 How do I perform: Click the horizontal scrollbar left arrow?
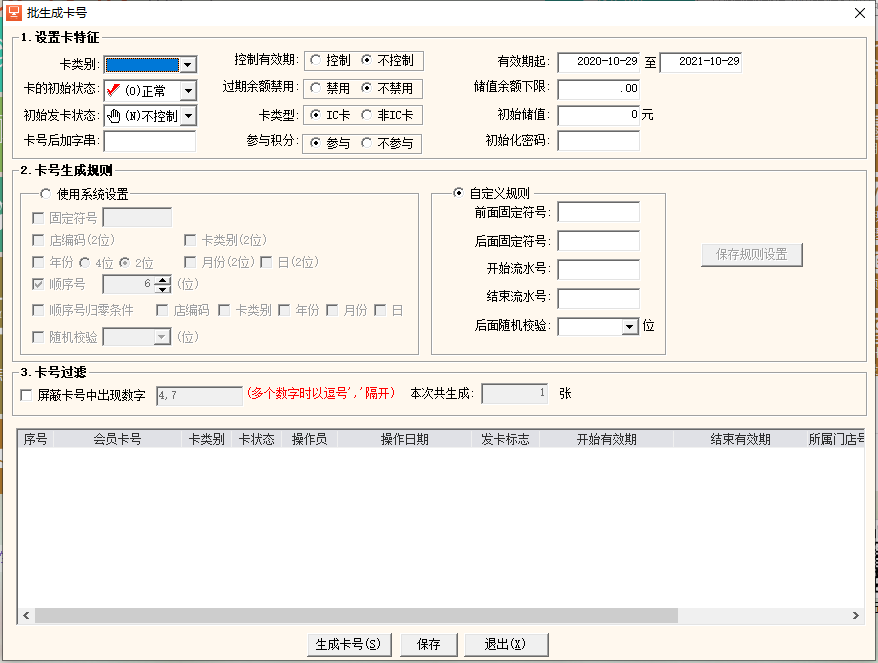26,615
